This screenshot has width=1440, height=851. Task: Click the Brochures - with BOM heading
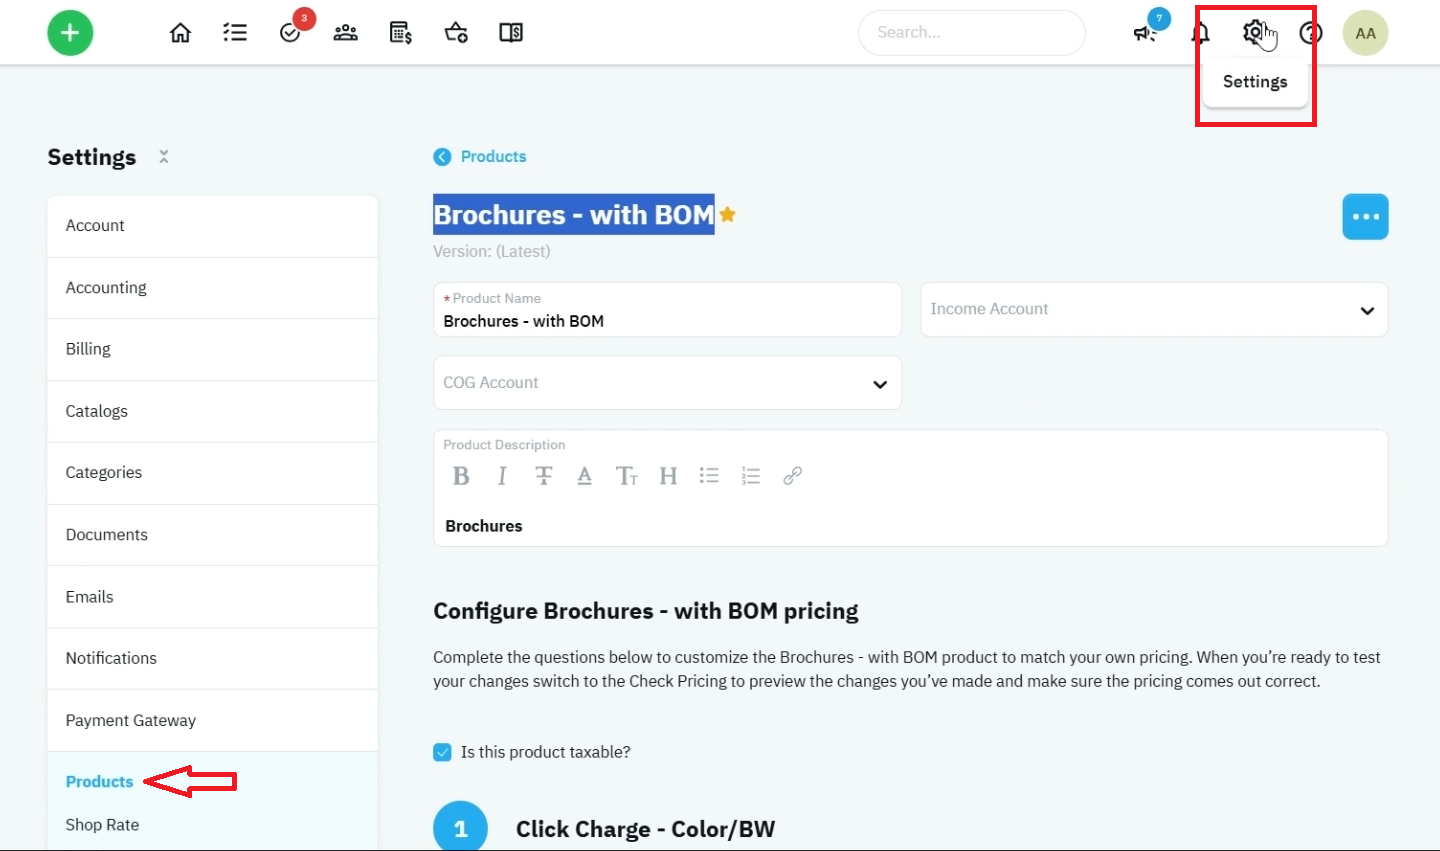coord(573,214)
